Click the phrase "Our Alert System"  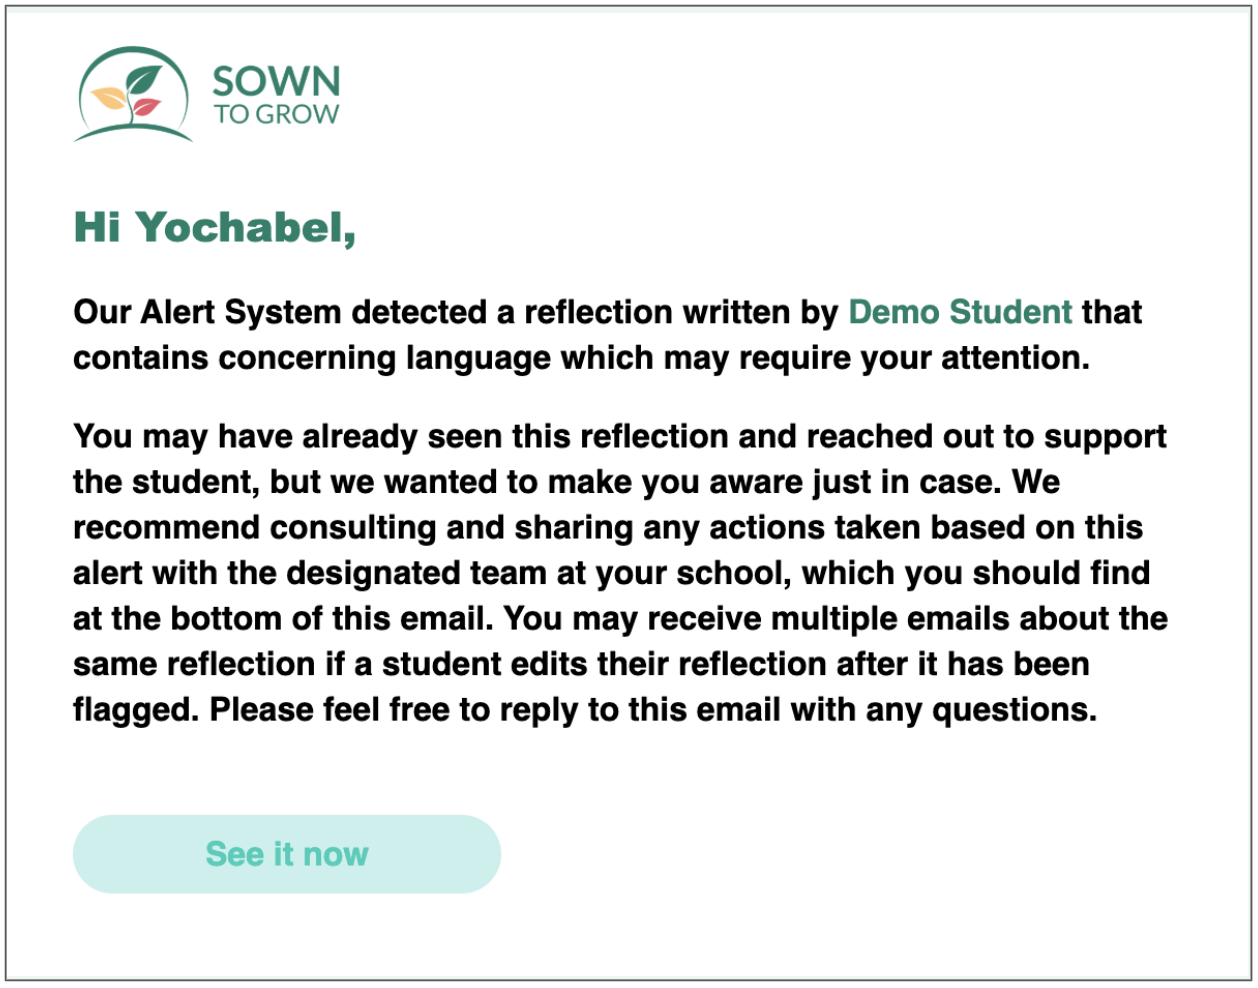pyautogui.click(x=207, y=312)
